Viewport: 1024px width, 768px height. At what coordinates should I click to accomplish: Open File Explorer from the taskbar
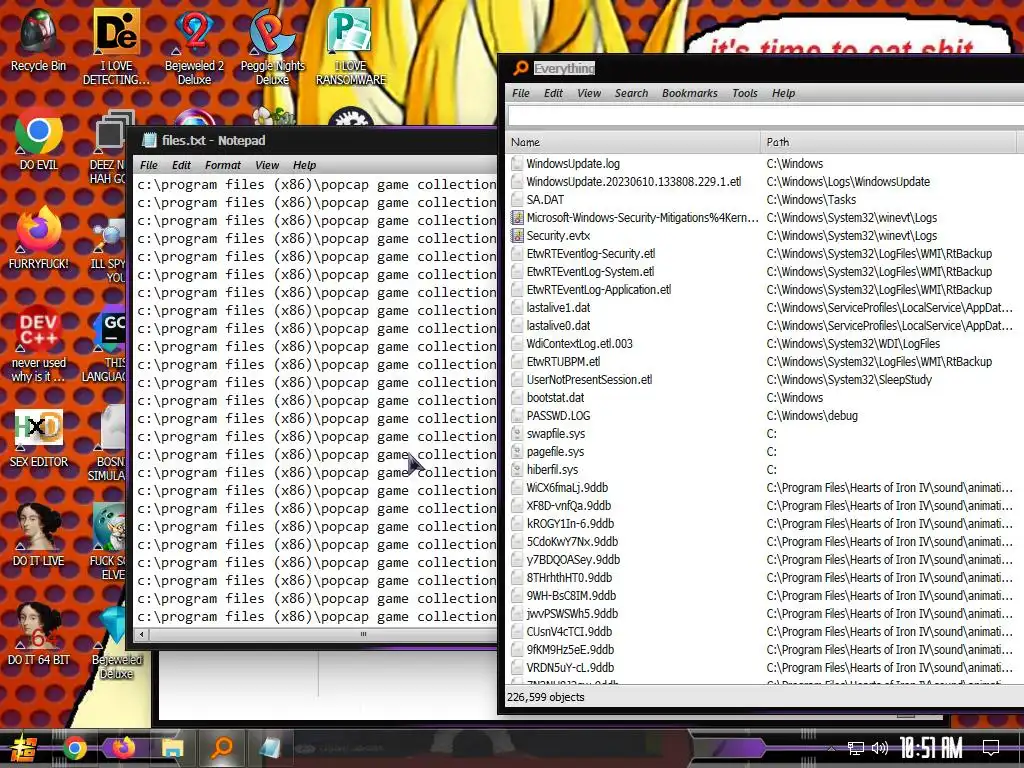point(172,748)
